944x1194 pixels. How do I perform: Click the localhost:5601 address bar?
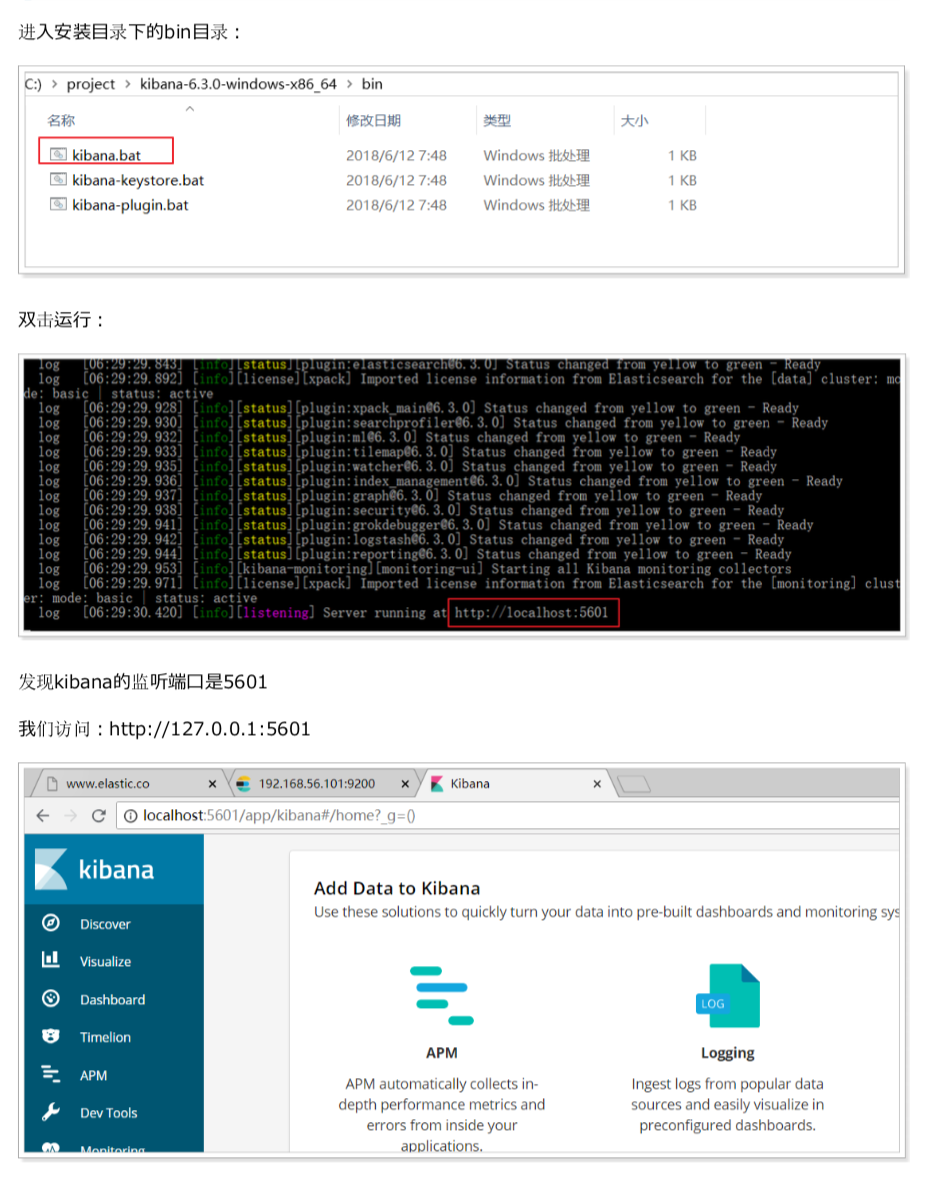point(508,816)
